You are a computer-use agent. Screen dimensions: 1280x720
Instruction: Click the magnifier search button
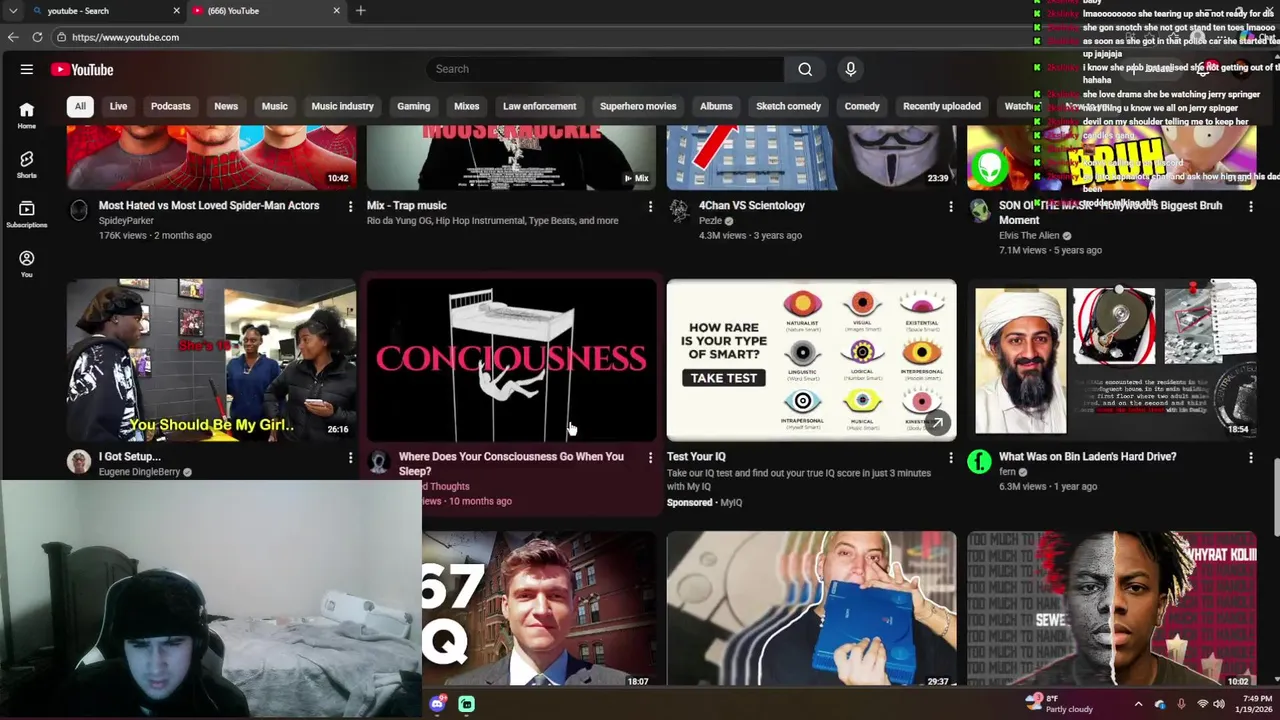pyautogui.click(x=805, y=69)
